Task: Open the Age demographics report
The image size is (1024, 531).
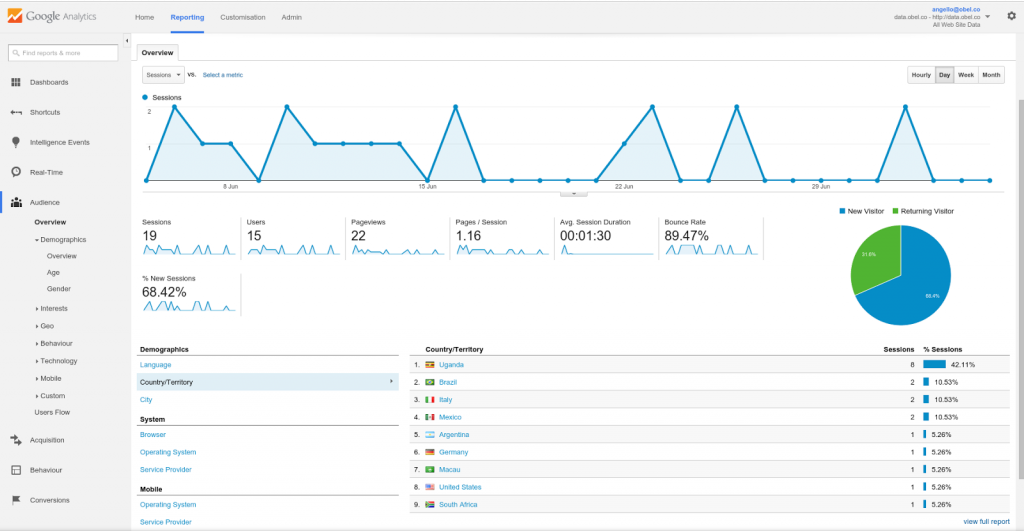Action: click(53, 272)
